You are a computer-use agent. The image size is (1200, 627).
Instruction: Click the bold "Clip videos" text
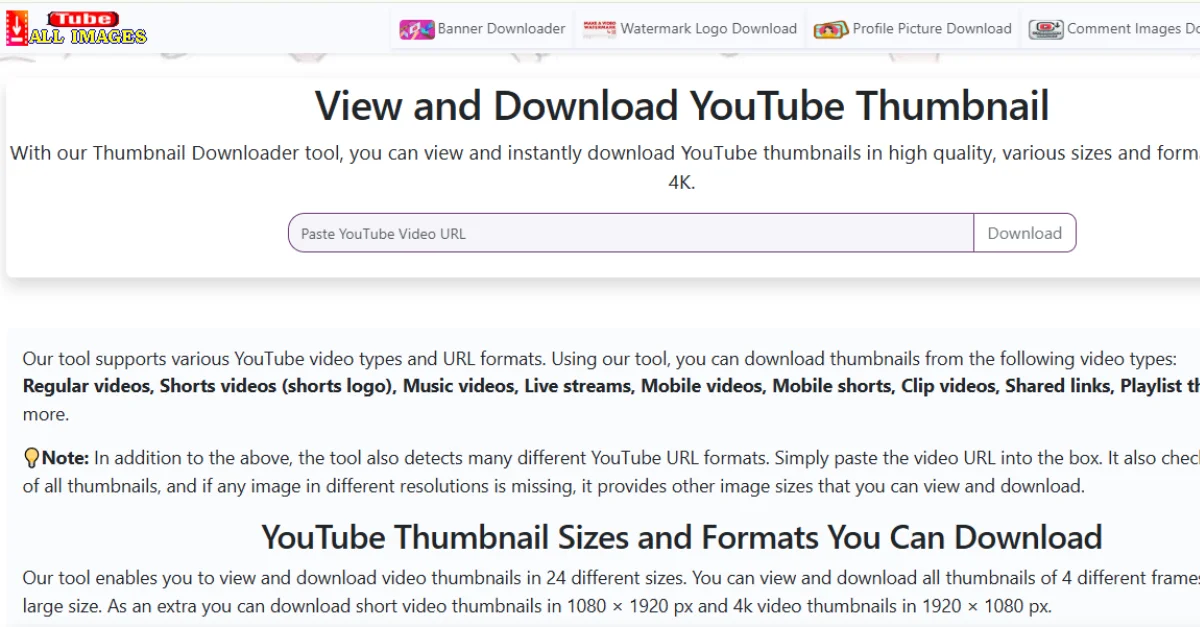coord(948,386)
